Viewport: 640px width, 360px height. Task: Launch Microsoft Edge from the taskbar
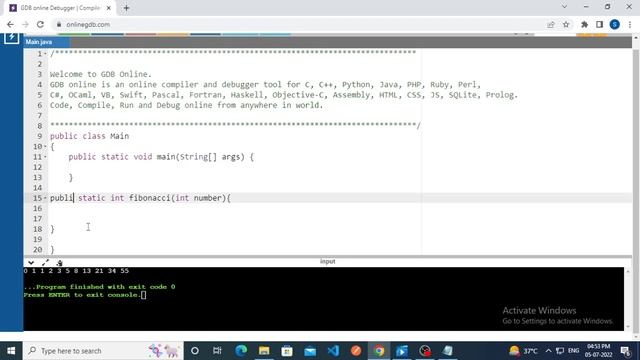pyautogui.click(x=241, y=351)
